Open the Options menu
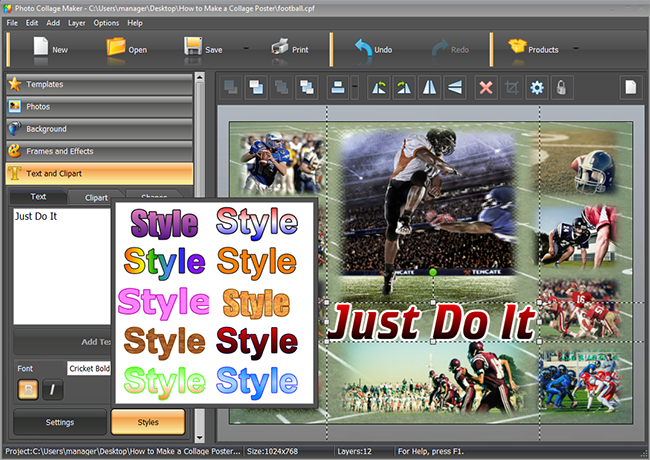Viewport: 650px width, 460px height. coord(106,23)
